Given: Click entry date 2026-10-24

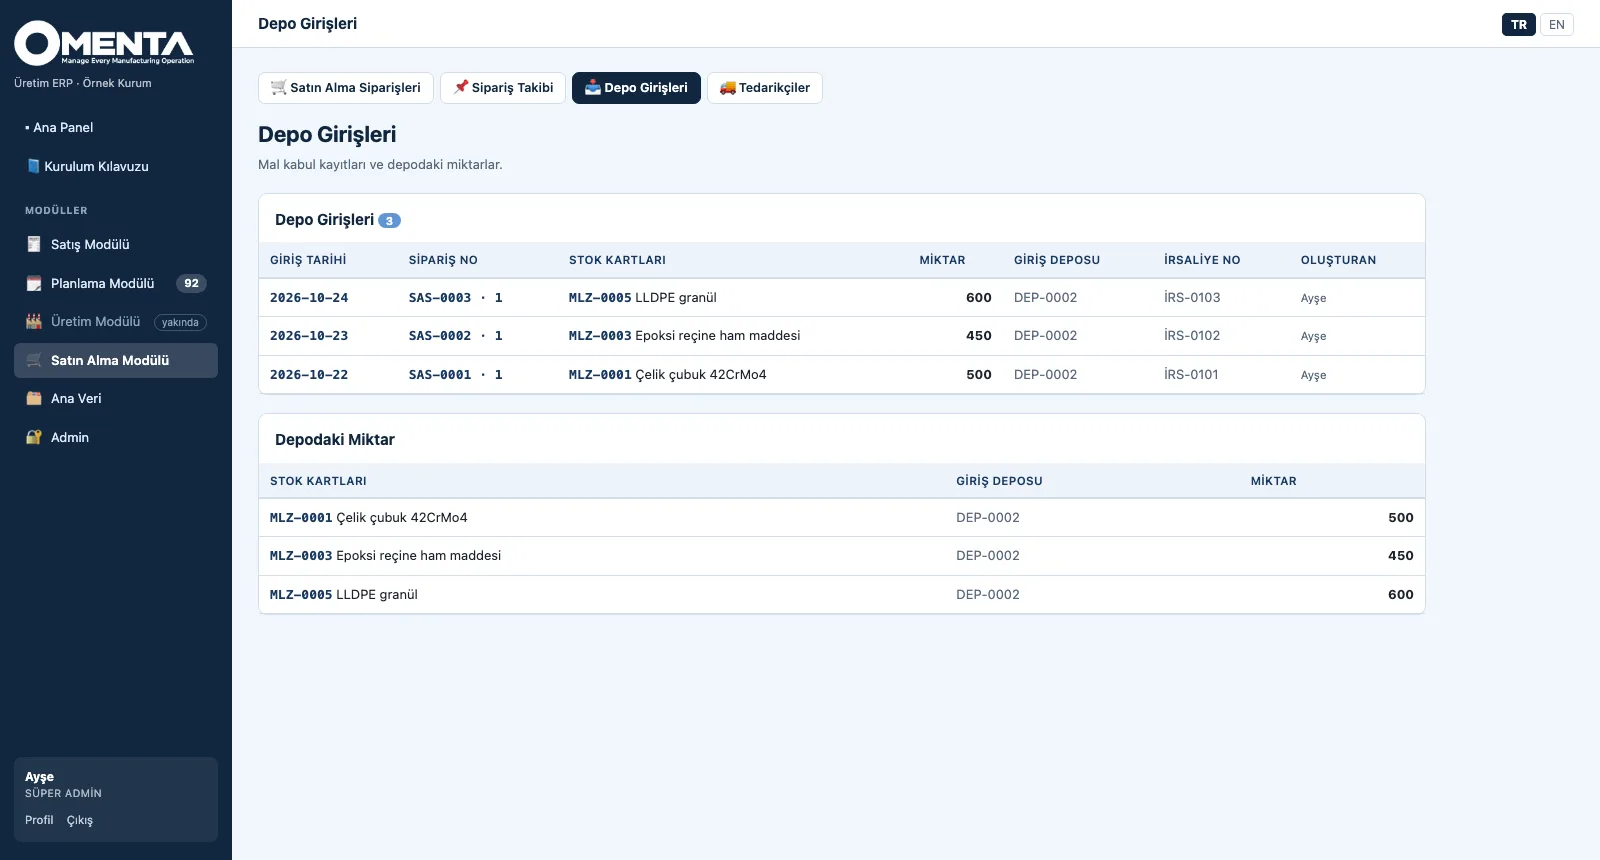Looking at the screenshot, I should (x=309, y=298).
